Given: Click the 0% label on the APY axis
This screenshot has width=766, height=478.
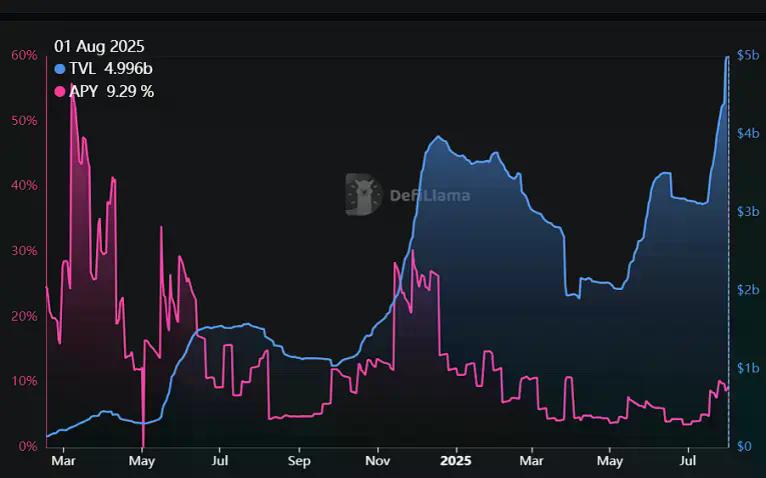Looking at the screenshot, I should pyautogui.click(x=27, y=446).
